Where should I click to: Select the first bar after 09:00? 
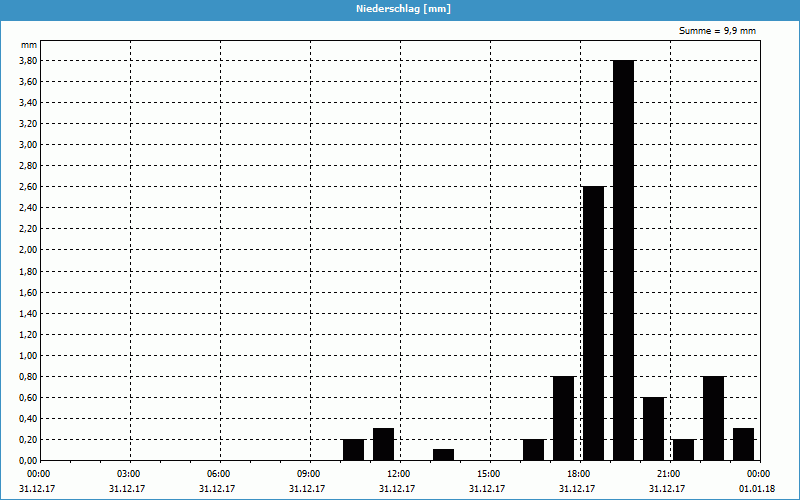(x=353, y=450)
